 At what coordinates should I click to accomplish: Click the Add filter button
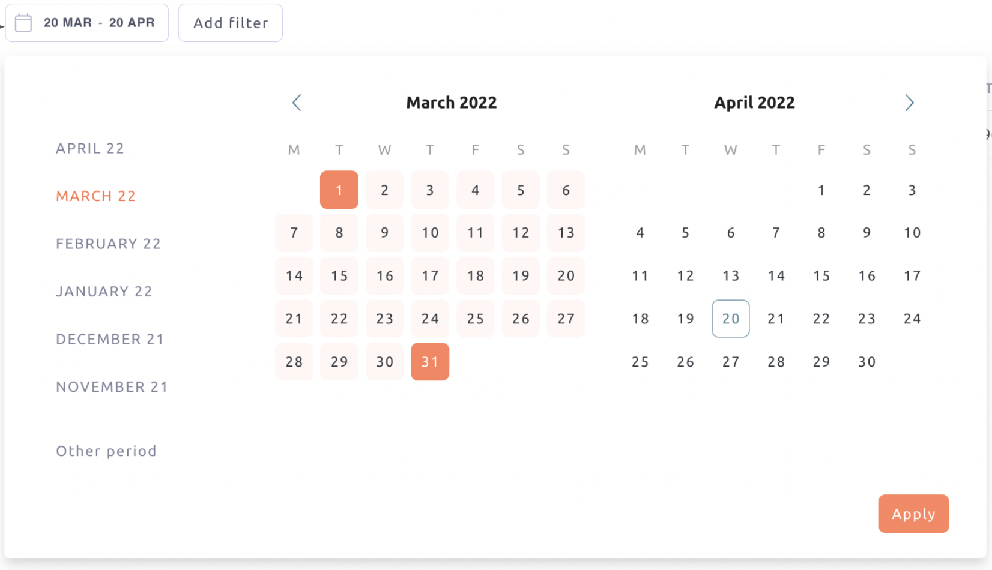click(230, 23)
